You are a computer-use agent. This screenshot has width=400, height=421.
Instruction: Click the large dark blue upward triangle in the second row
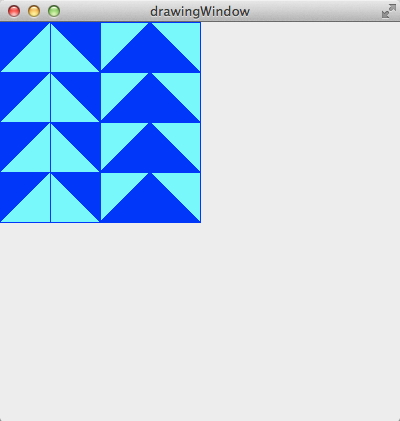coord(150,105)
